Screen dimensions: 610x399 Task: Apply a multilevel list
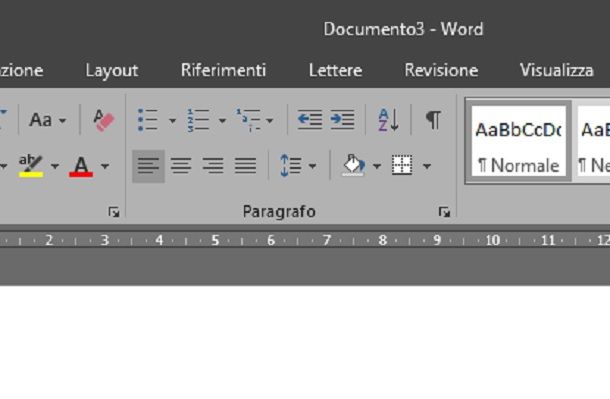[x=248, y=120]
